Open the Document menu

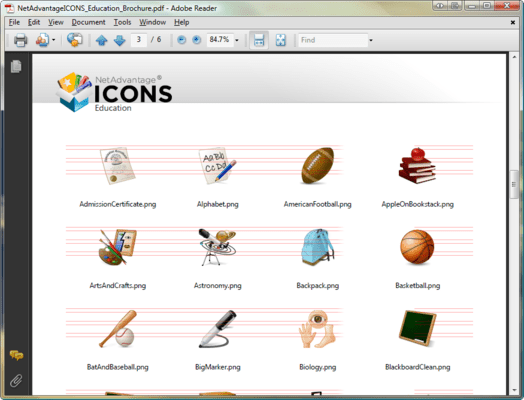tap(88, 22)
